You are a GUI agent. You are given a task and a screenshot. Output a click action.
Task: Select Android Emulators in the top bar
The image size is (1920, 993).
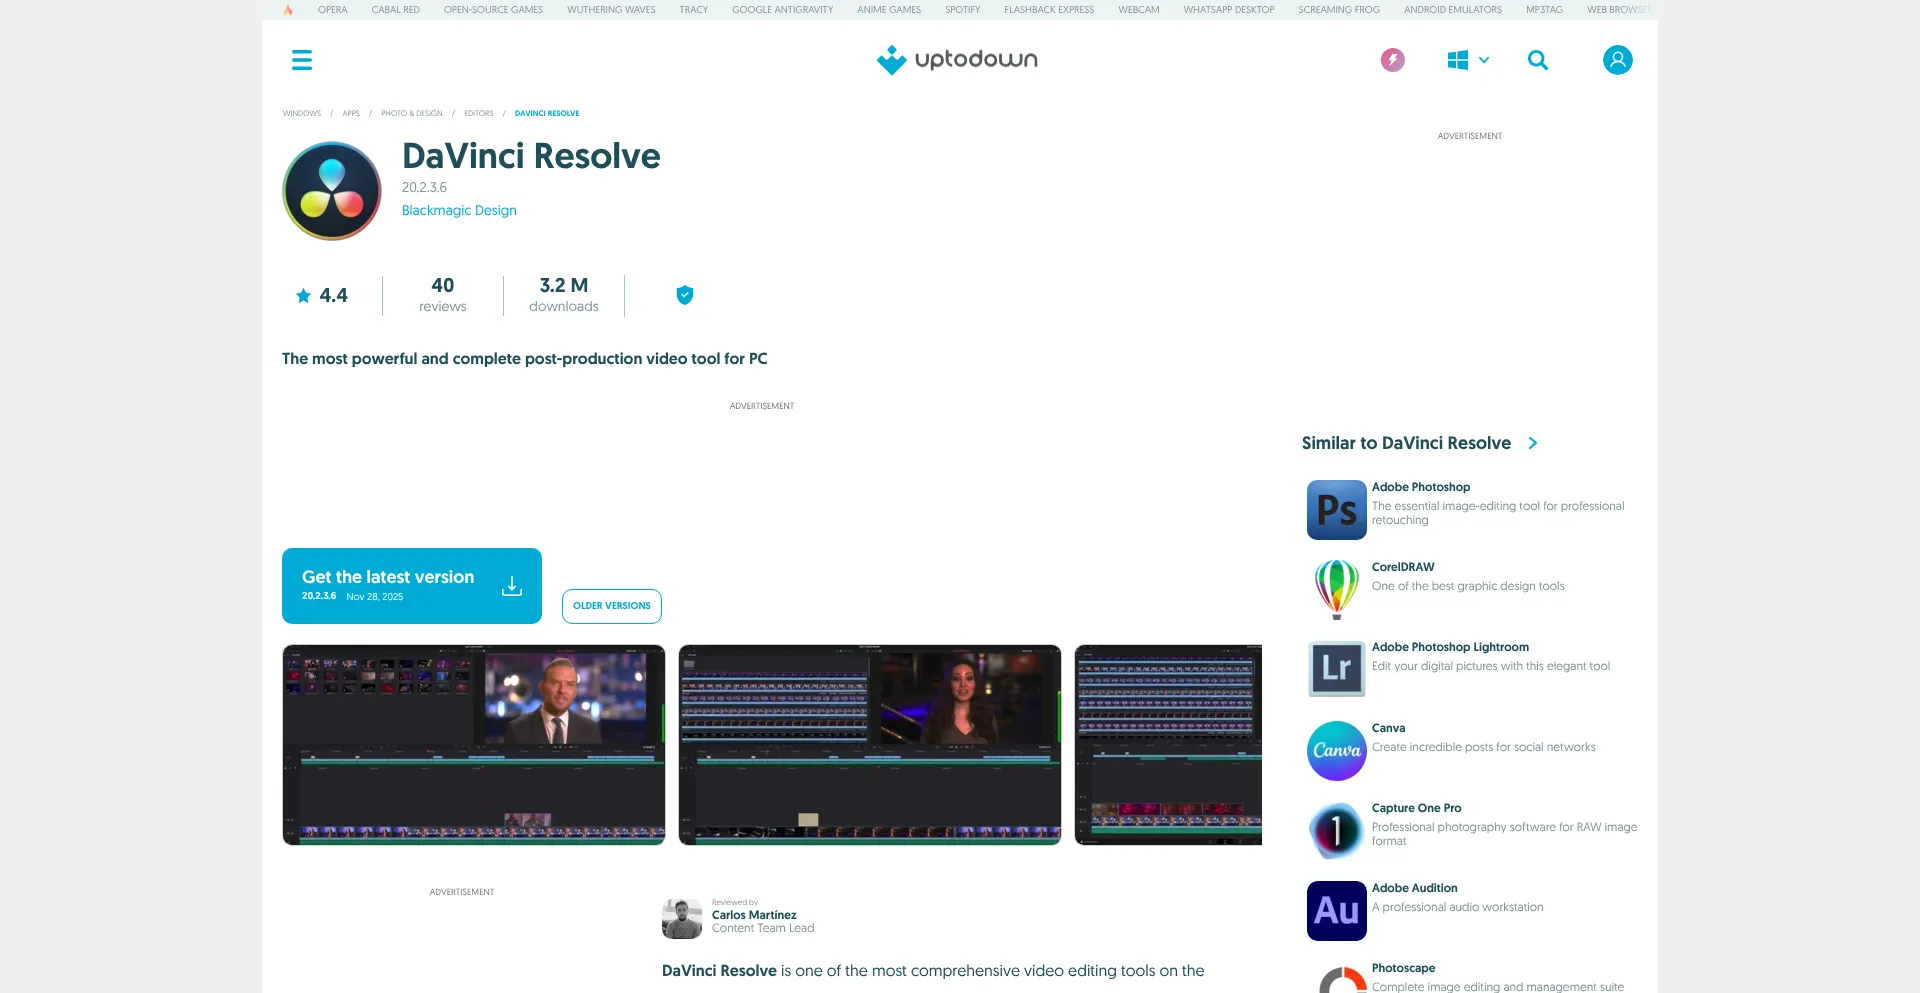click(1452, 10)
